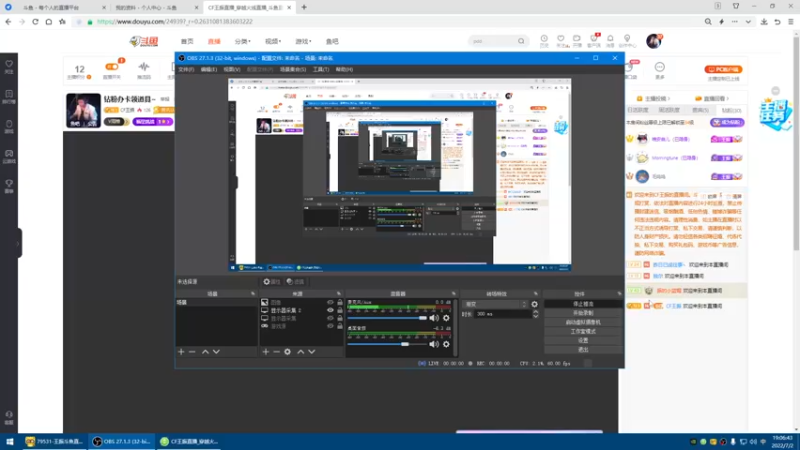
Task: Pop out the Audio Mixer dock panel
Action: tap(454, 294)
